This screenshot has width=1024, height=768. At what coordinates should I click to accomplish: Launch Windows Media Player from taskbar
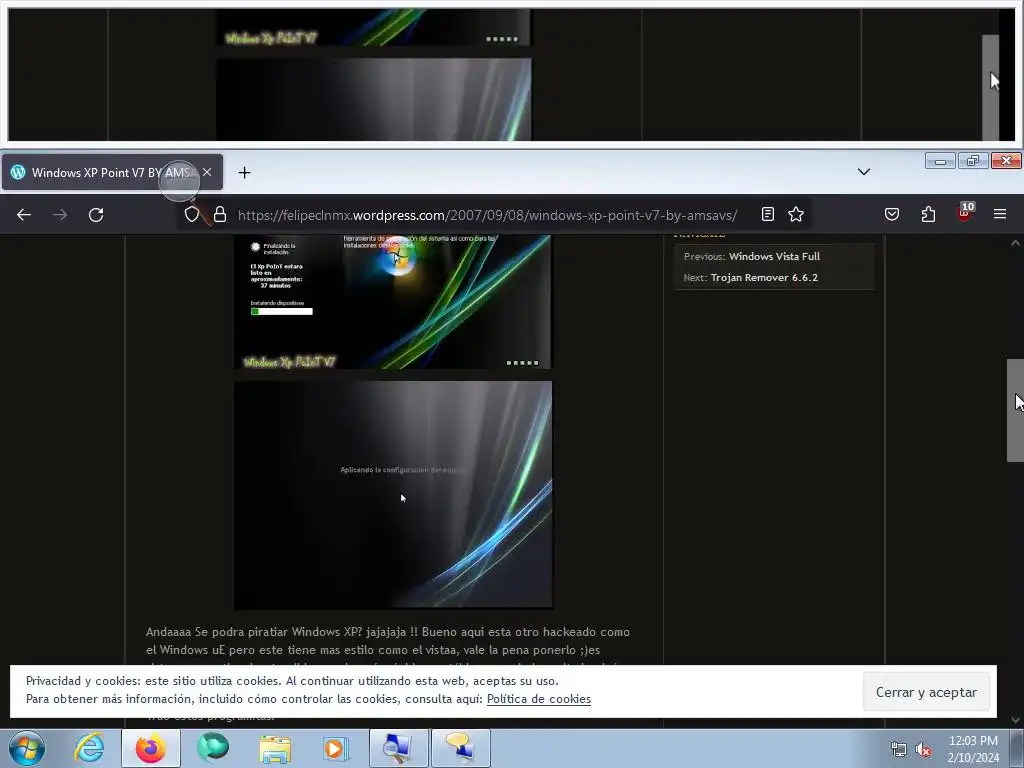337,748
